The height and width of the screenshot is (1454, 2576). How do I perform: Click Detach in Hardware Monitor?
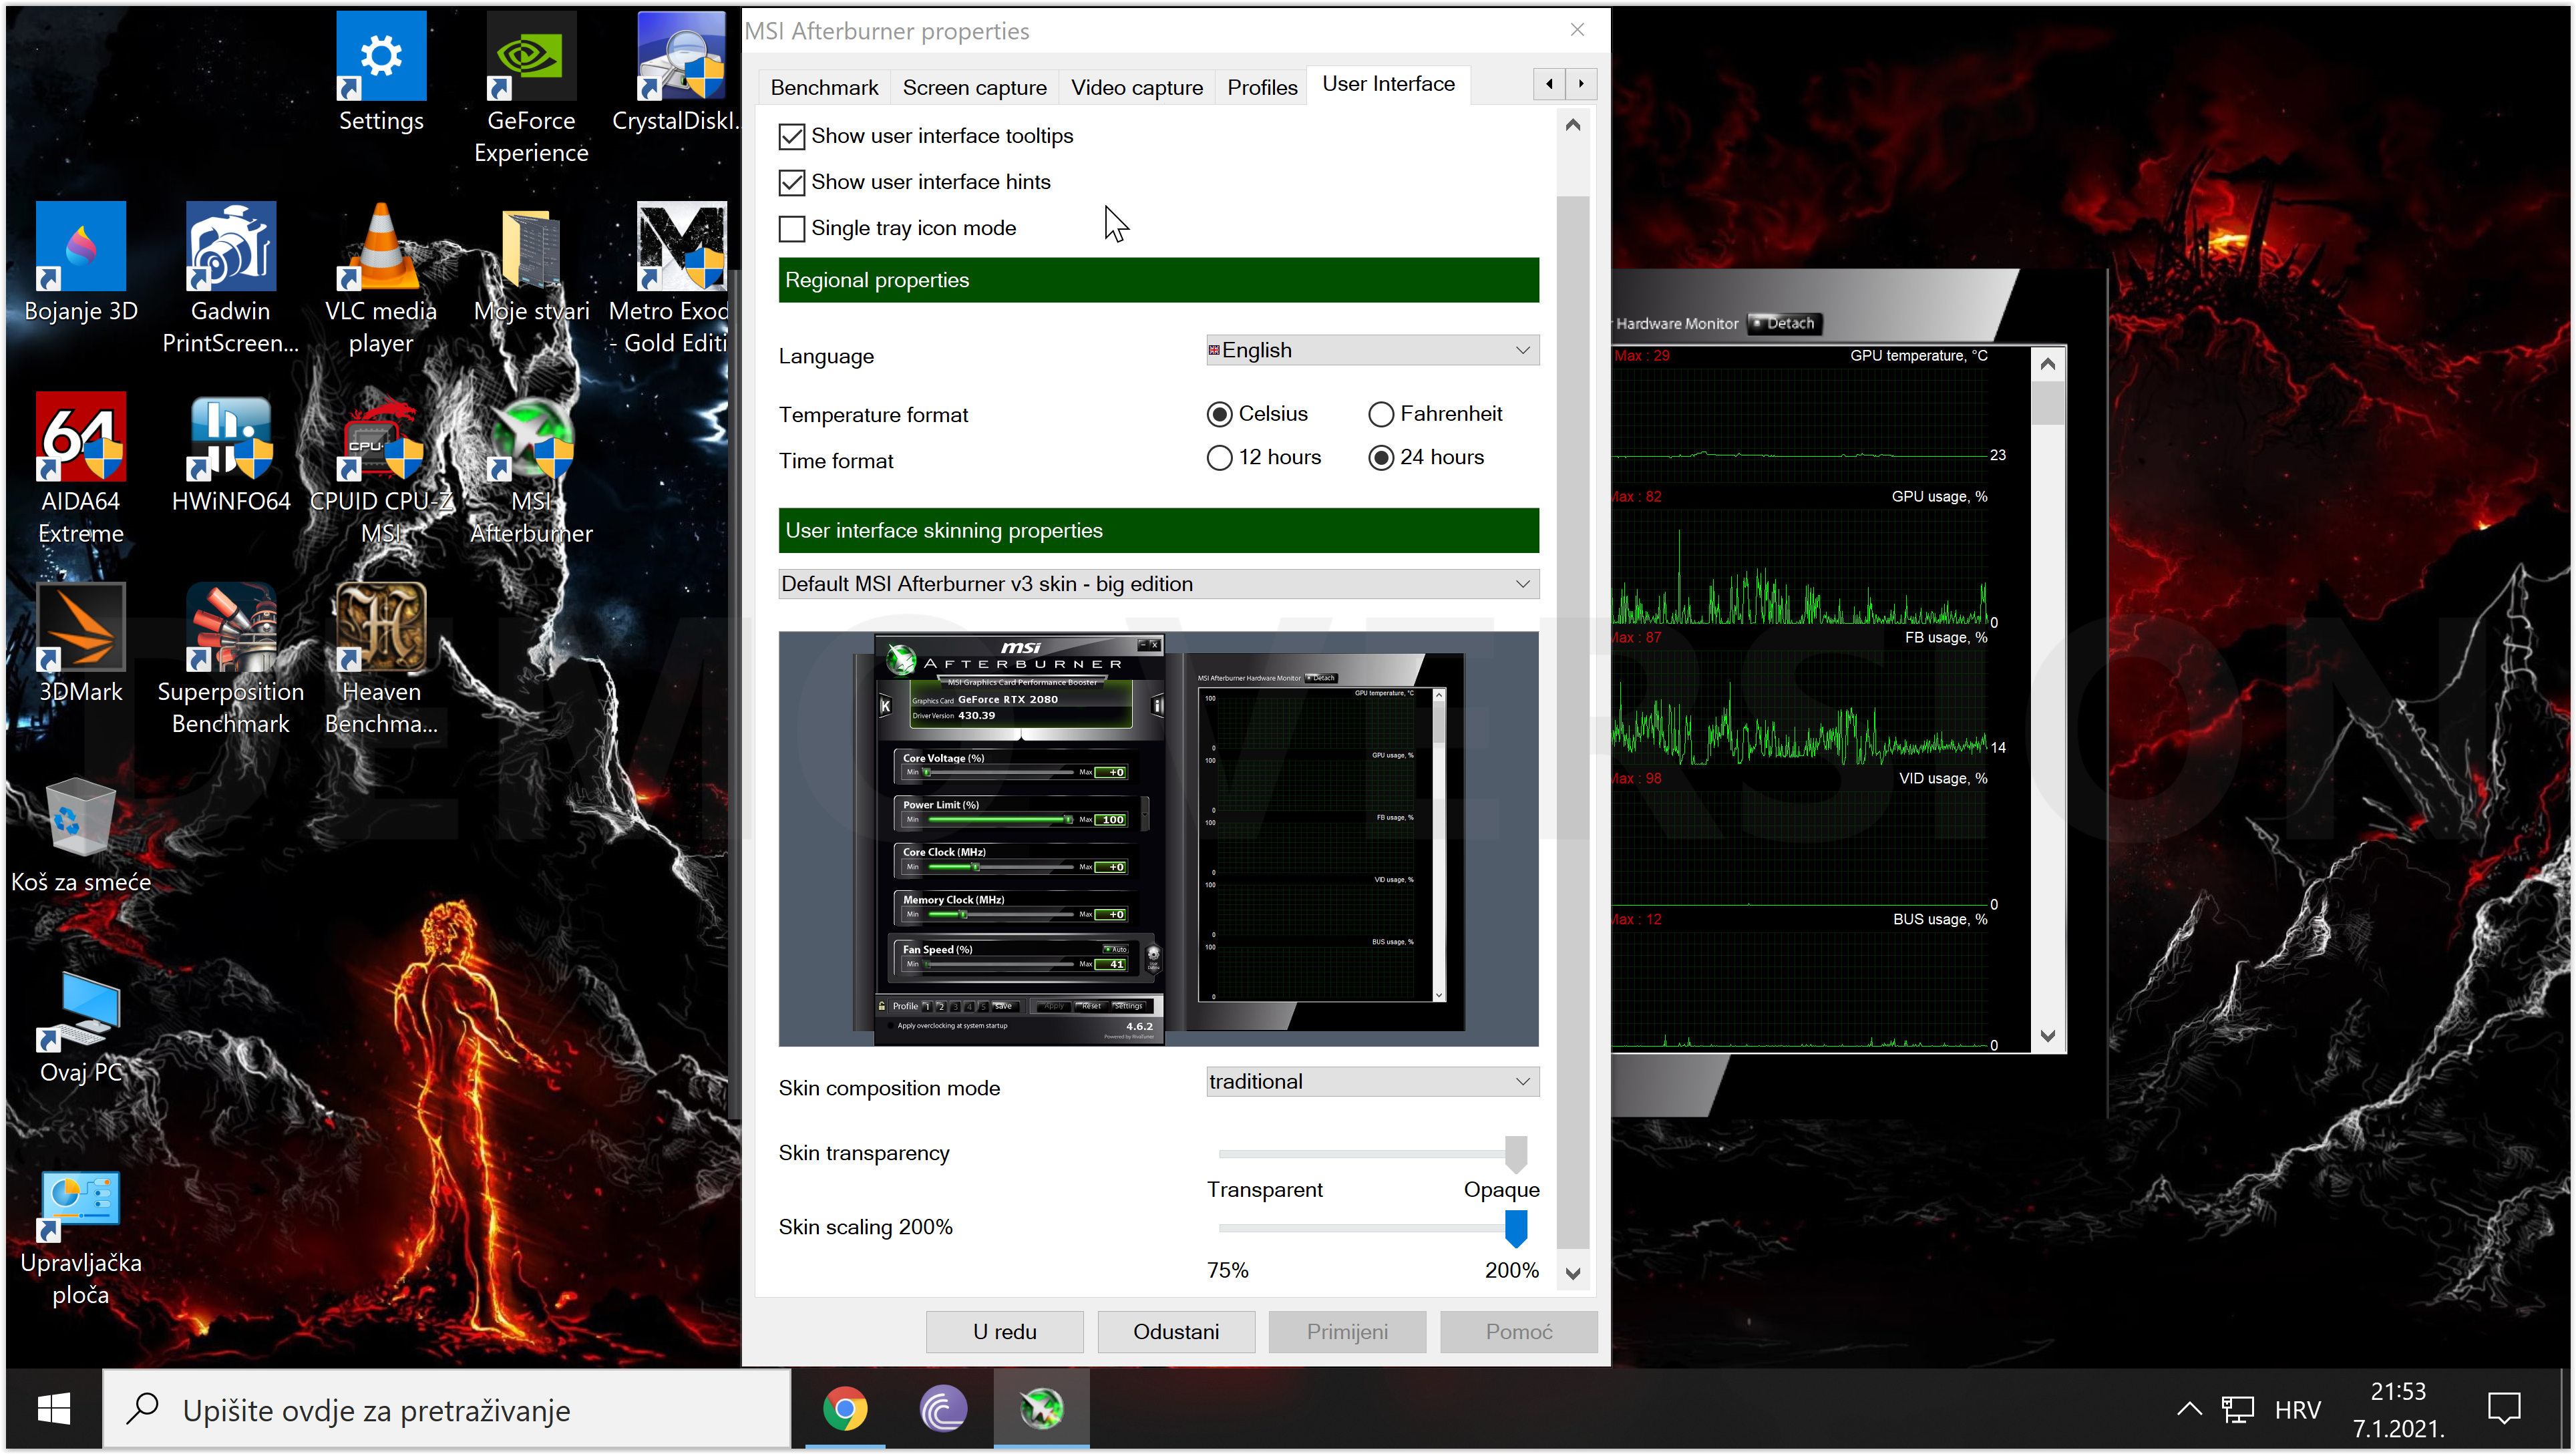(1784, 323)
